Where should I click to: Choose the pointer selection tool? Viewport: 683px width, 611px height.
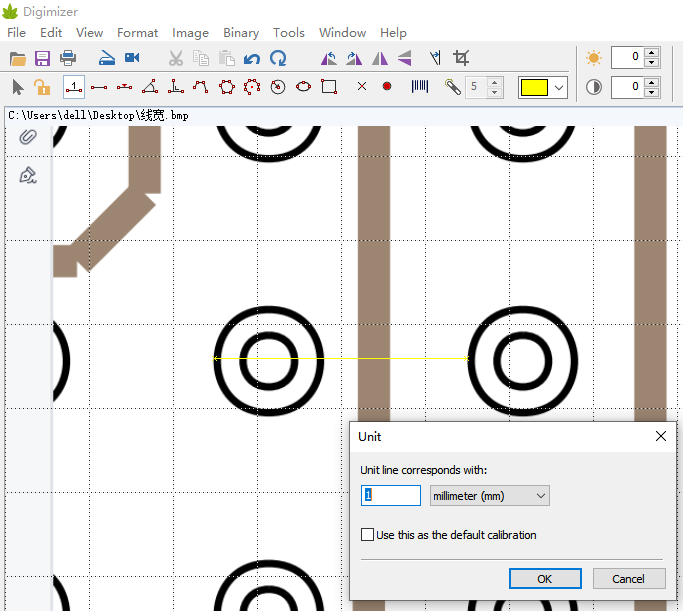(x=18, y=87)
